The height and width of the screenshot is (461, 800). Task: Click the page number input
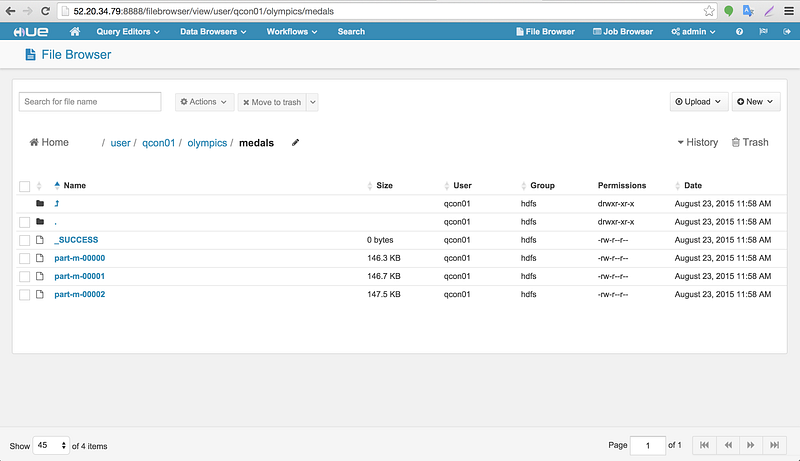pos(648,445)
